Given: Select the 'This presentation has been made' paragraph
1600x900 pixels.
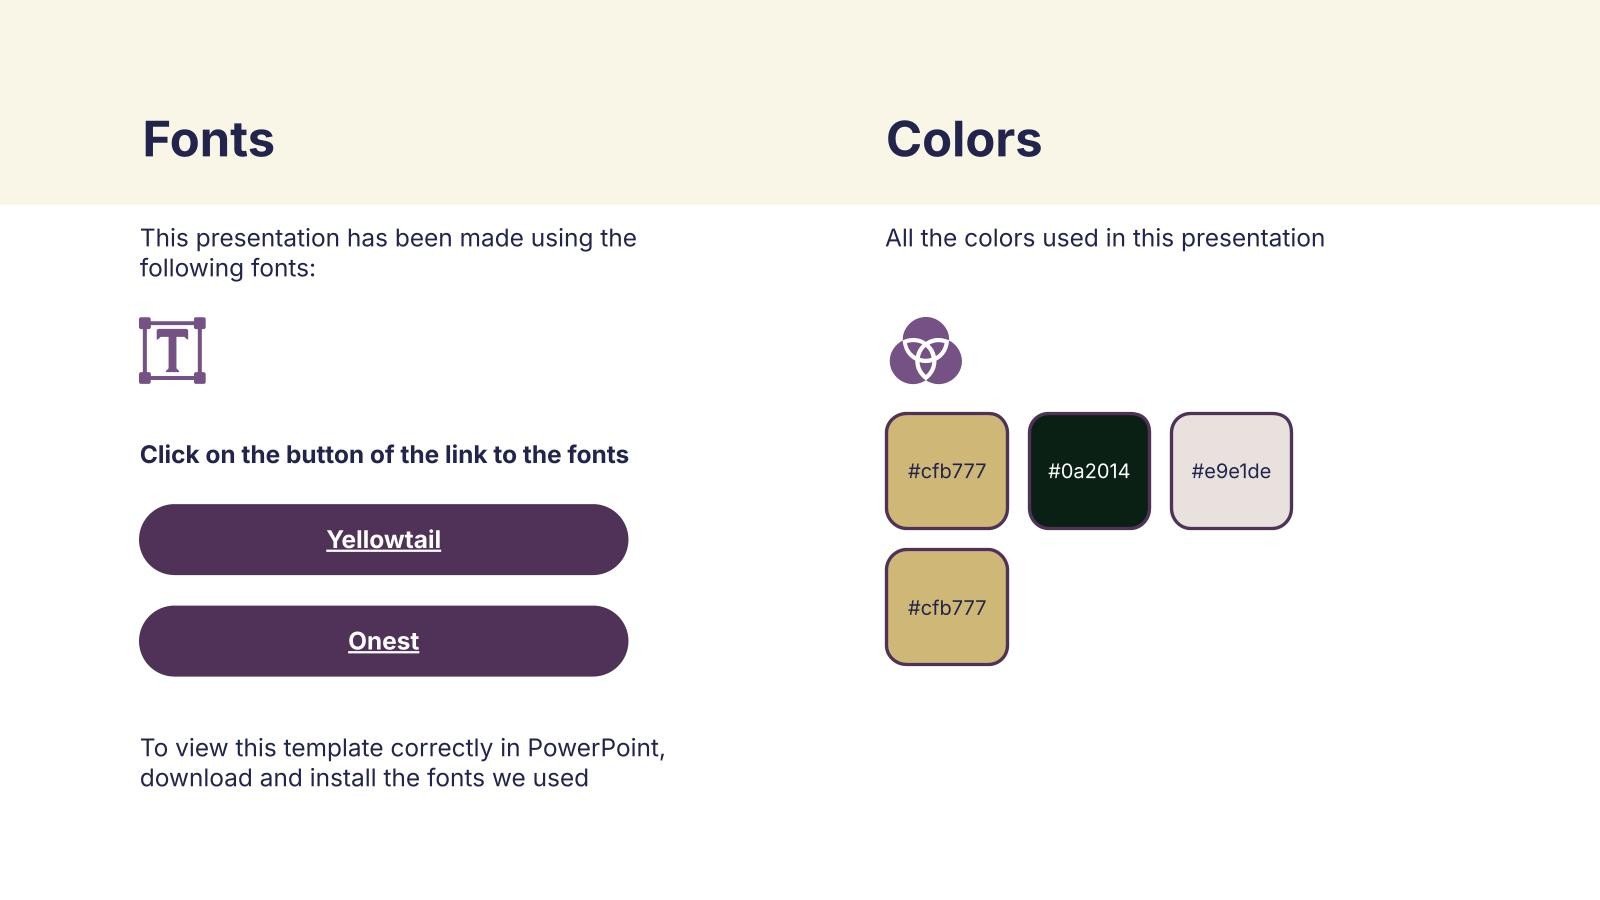Looking at the screenshot, I should [x=388, y=239].
